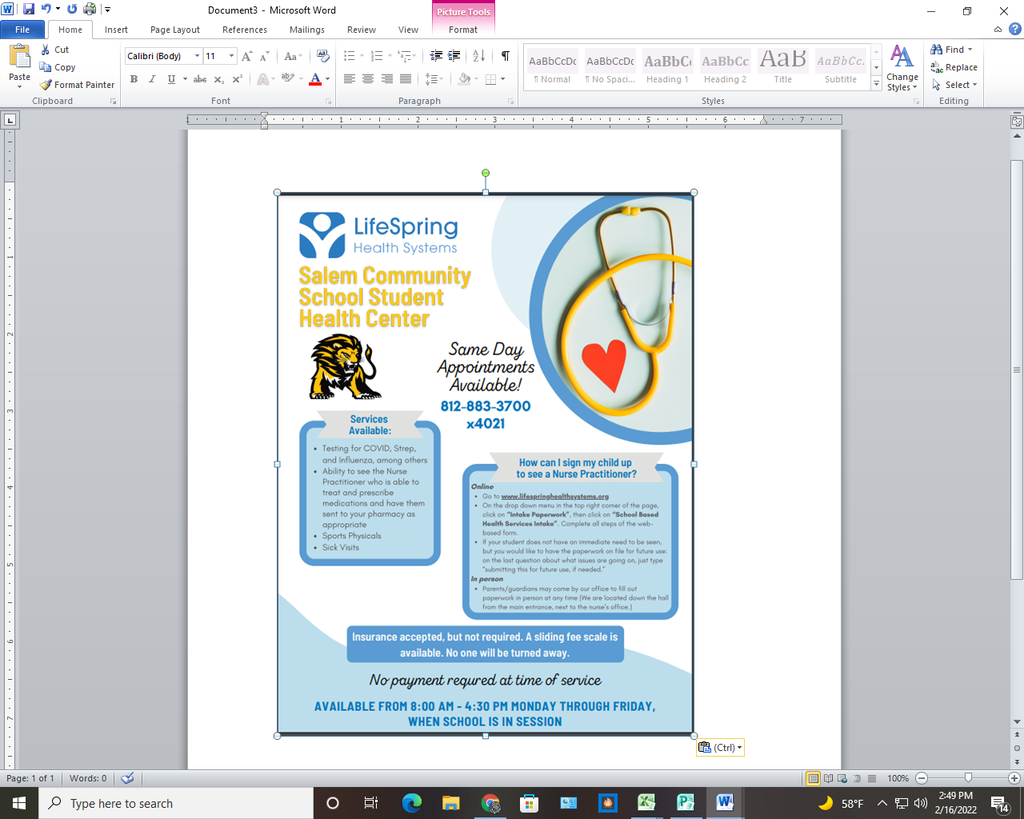Click the Replace button
The width and height of the screenshot is (1024, 819).
point(954,67)
